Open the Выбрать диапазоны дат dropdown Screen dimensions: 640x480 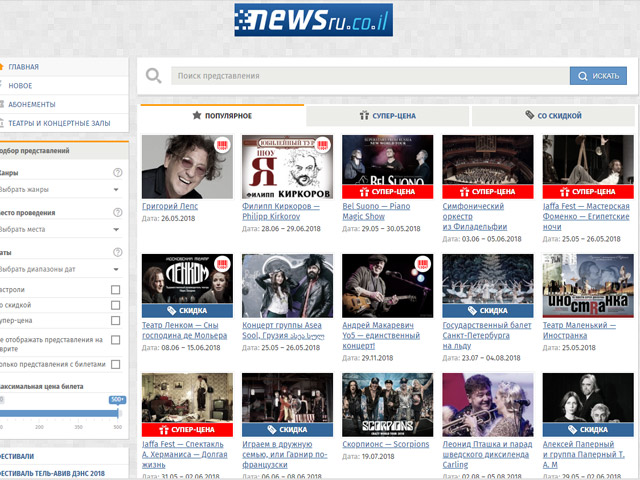pyautogui.click(x=60, y=269)
